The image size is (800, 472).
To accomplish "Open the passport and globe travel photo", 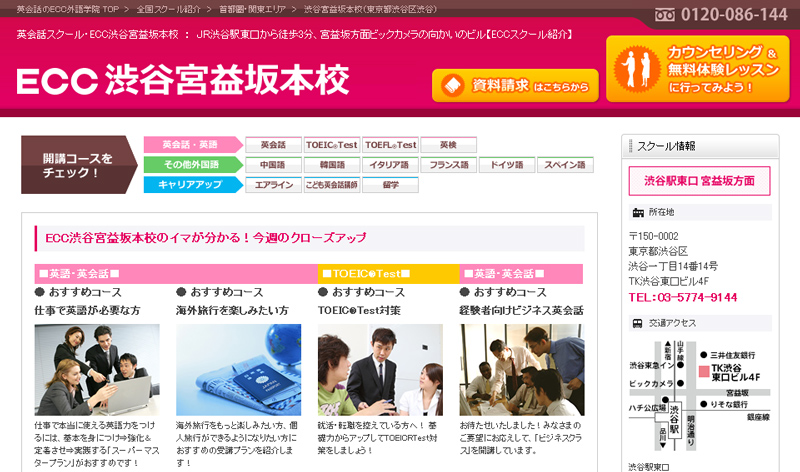I will (238, 369).
